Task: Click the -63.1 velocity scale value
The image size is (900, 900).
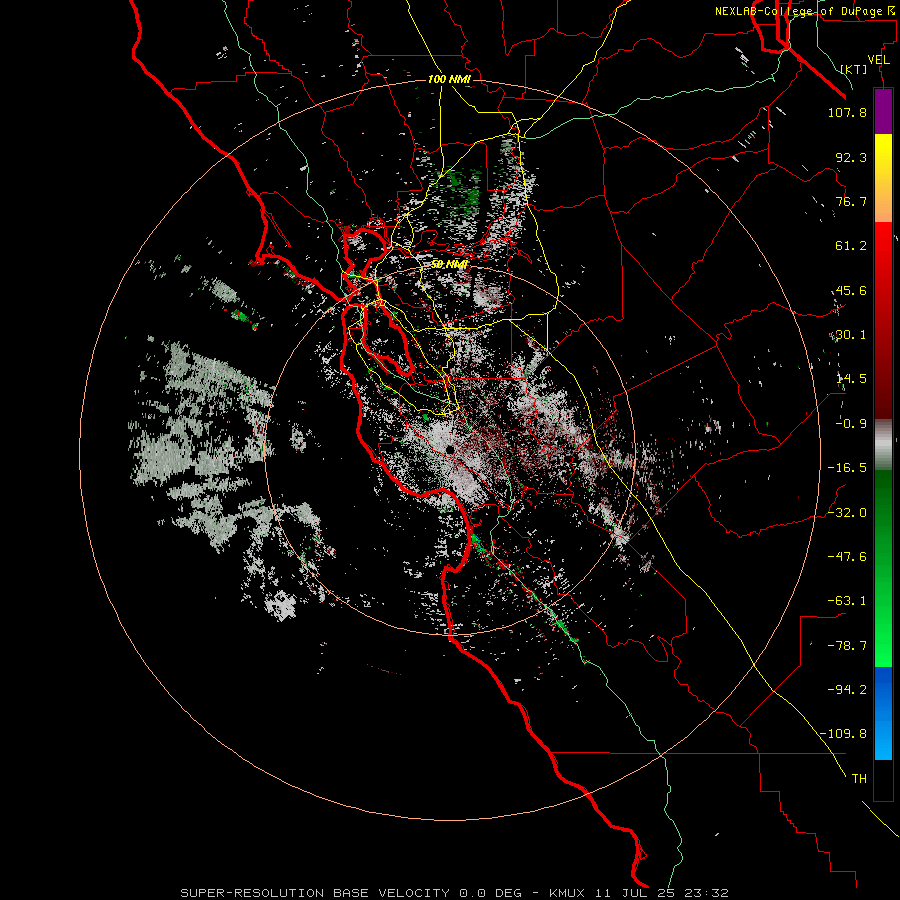Action: click(x=847, y=601)
